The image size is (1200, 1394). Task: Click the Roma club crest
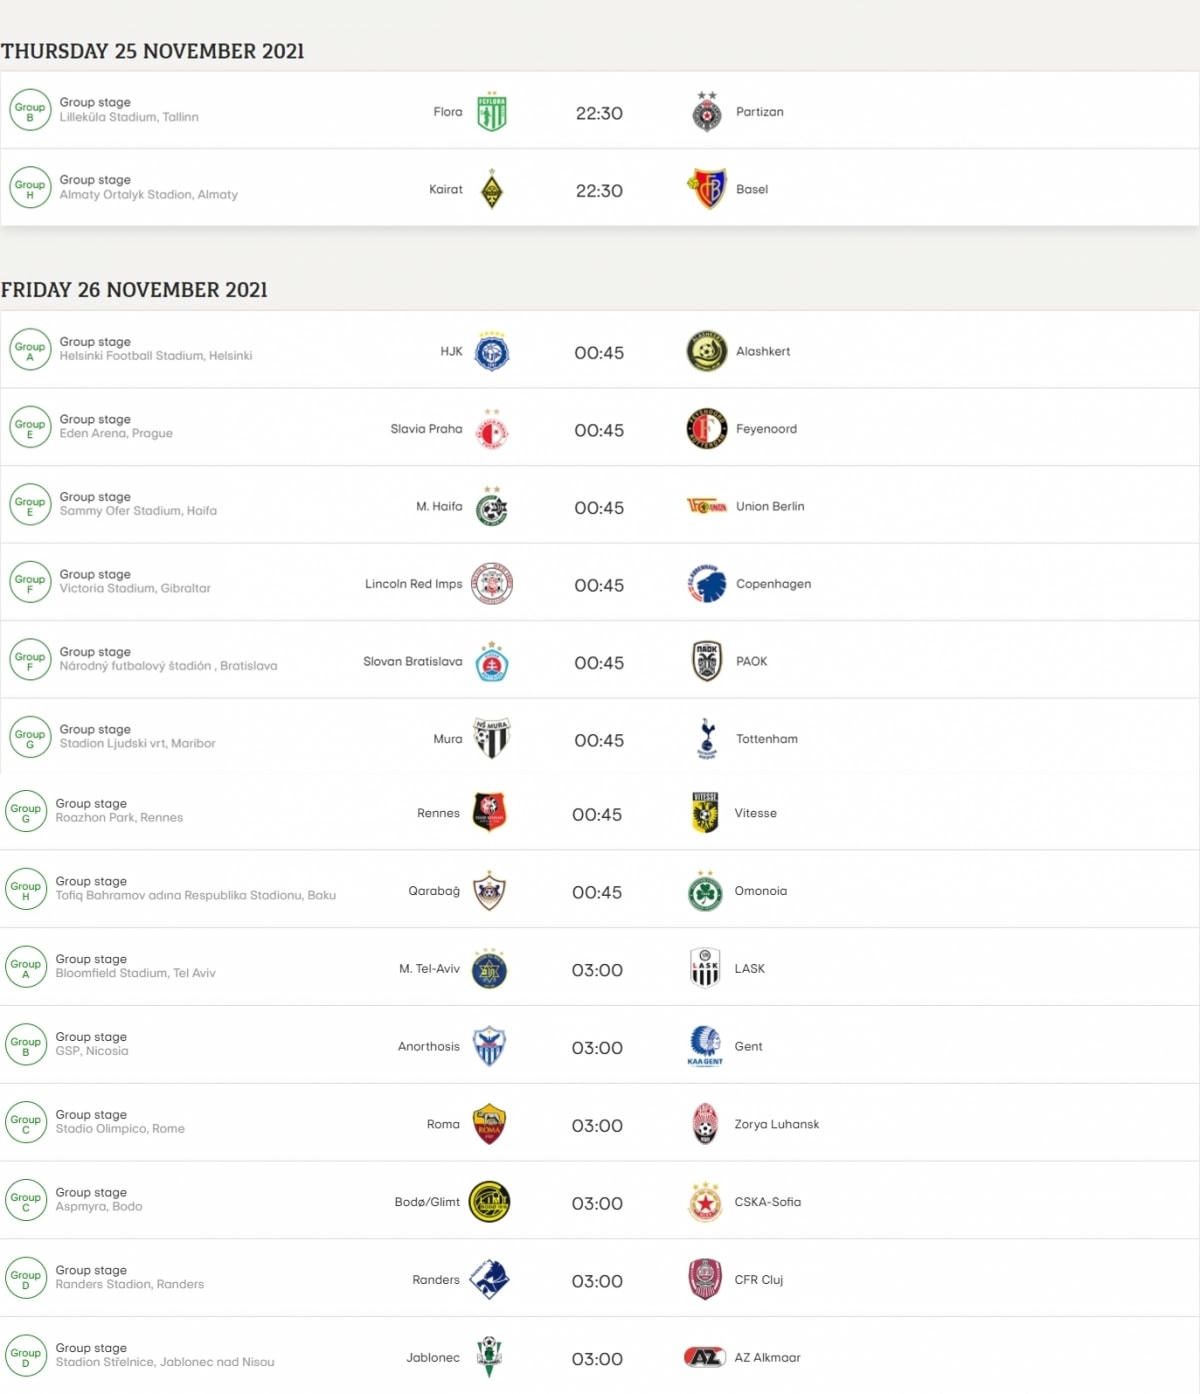489,1124
